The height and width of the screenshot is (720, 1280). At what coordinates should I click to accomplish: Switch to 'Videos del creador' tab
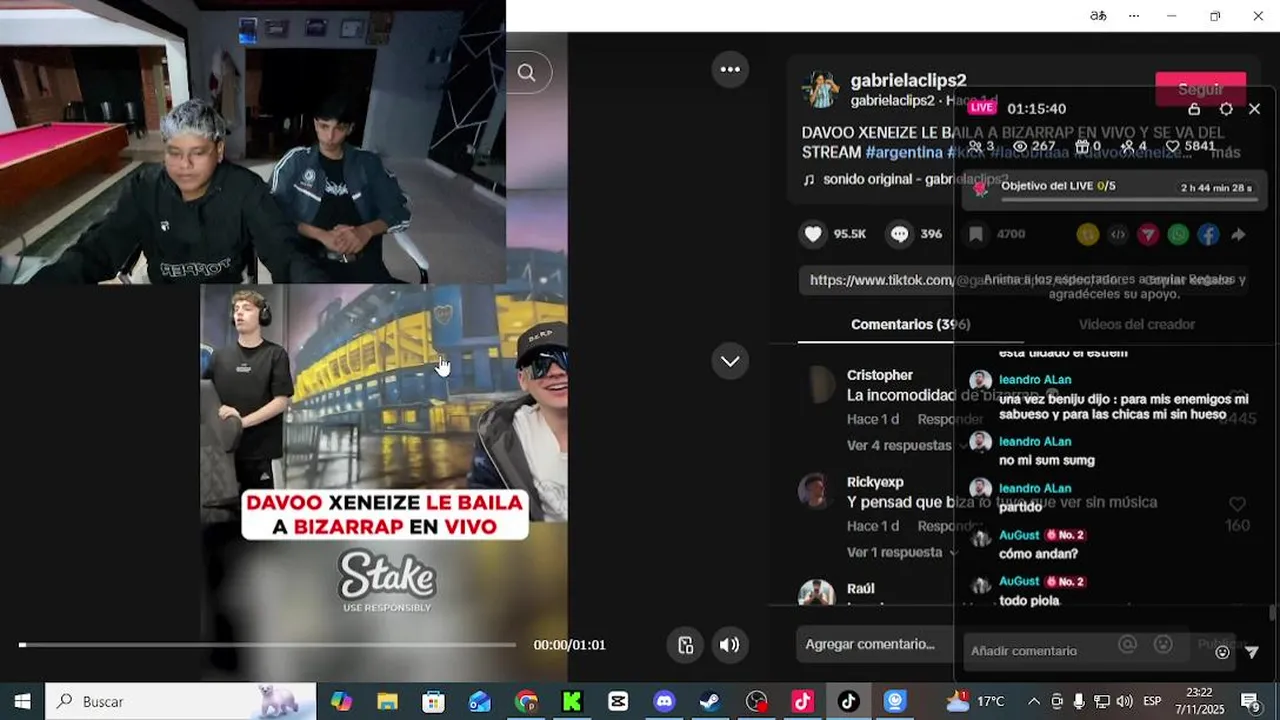click(x=1136, y=324)
